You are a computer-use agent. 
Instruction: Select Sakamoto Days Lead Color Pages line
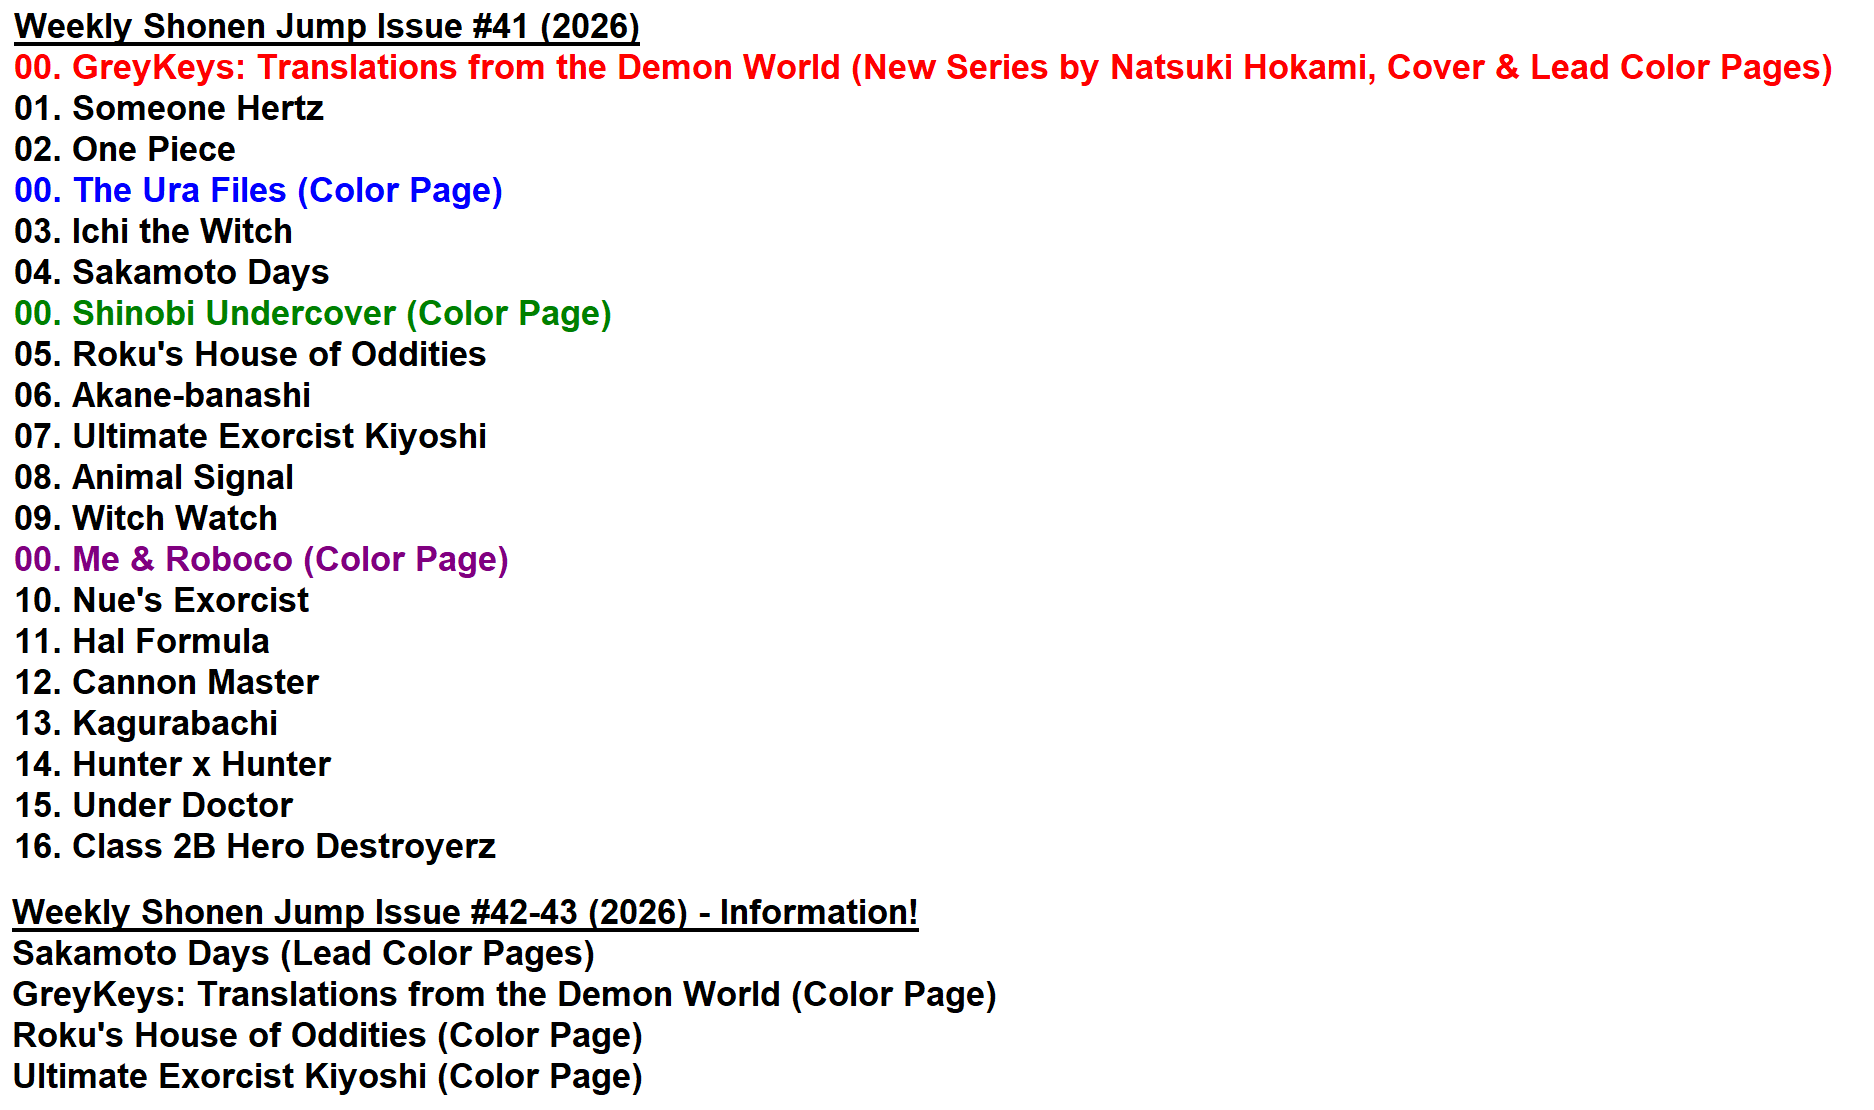click(x=303, y=953)
